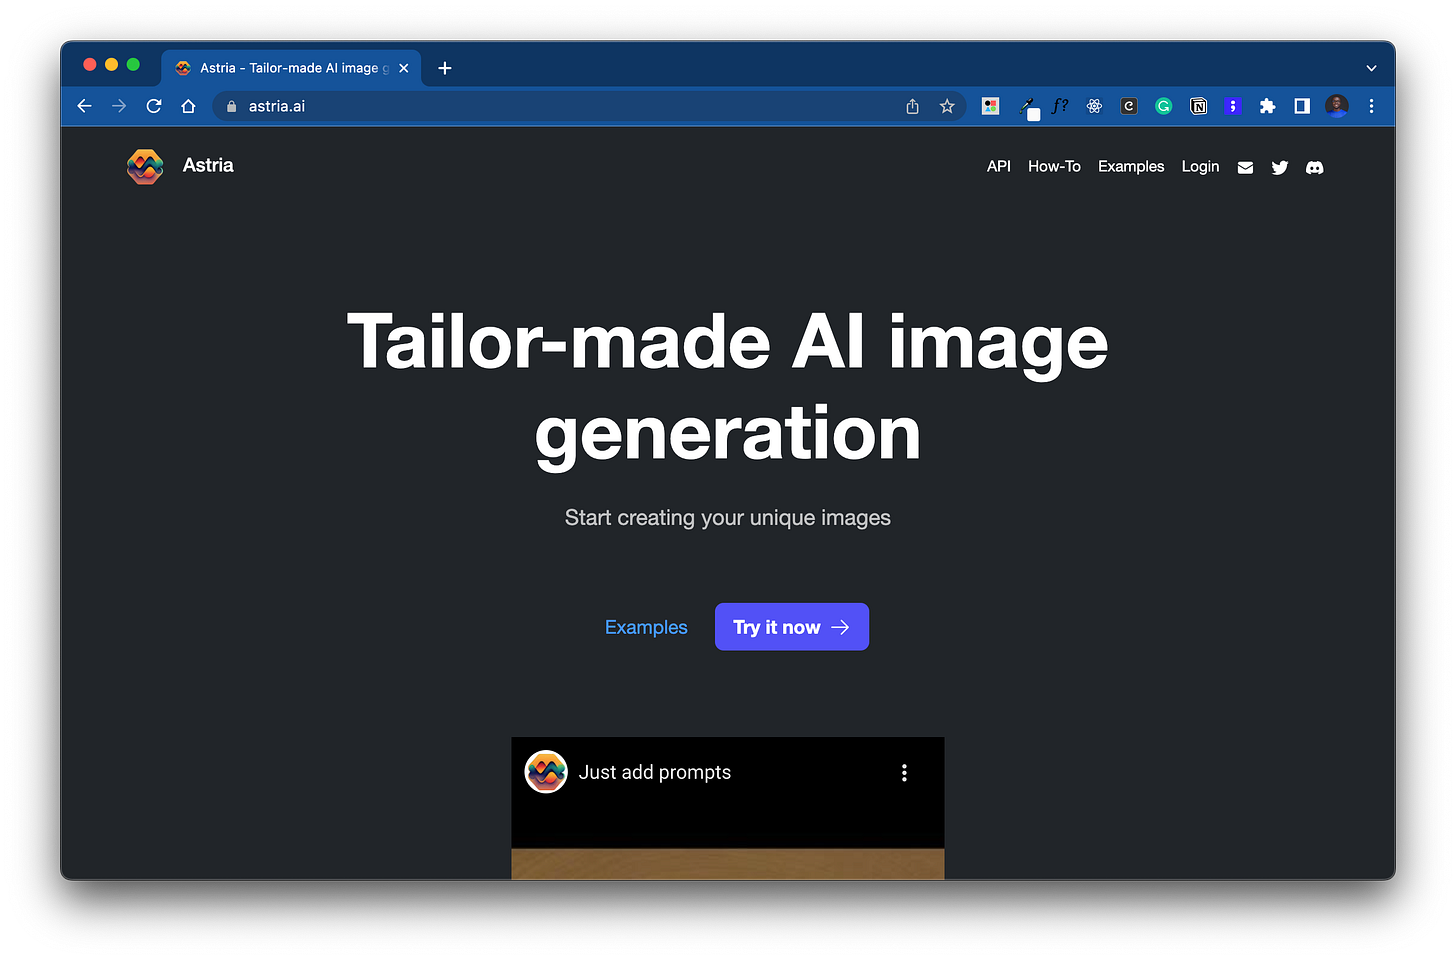Reload the astria.ai page

154,106
